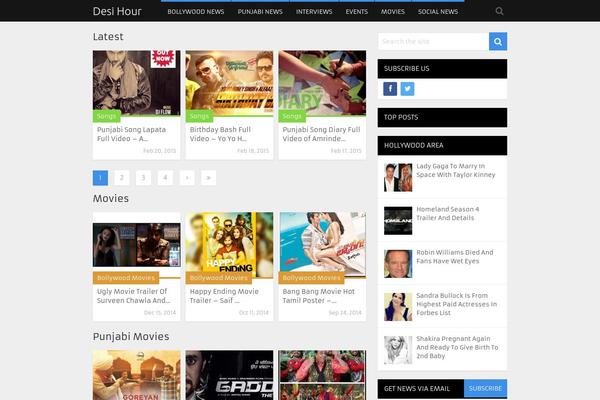Open Ugly Movie Trailer thumbnail
600x400 pixels.
(x=137, y=245)
